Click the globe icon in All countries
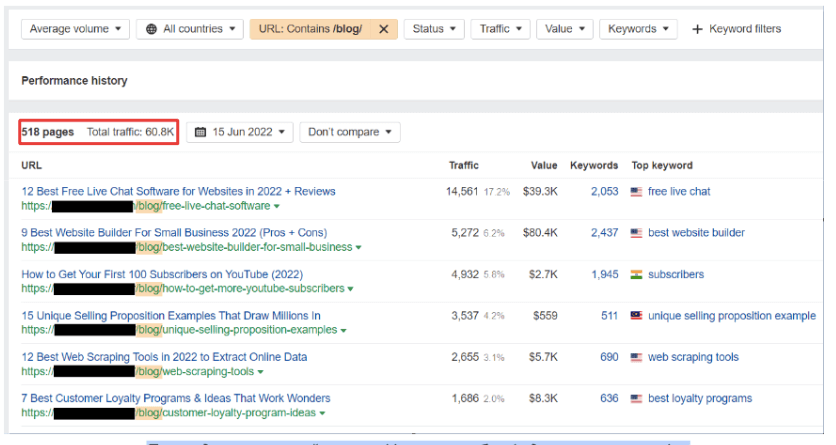 (151, 29)
